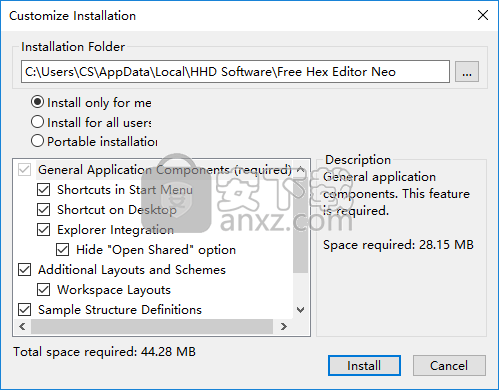
Task: Uncheck 'Additional Layouts and Schemes' checkbox
Action: 24,270
